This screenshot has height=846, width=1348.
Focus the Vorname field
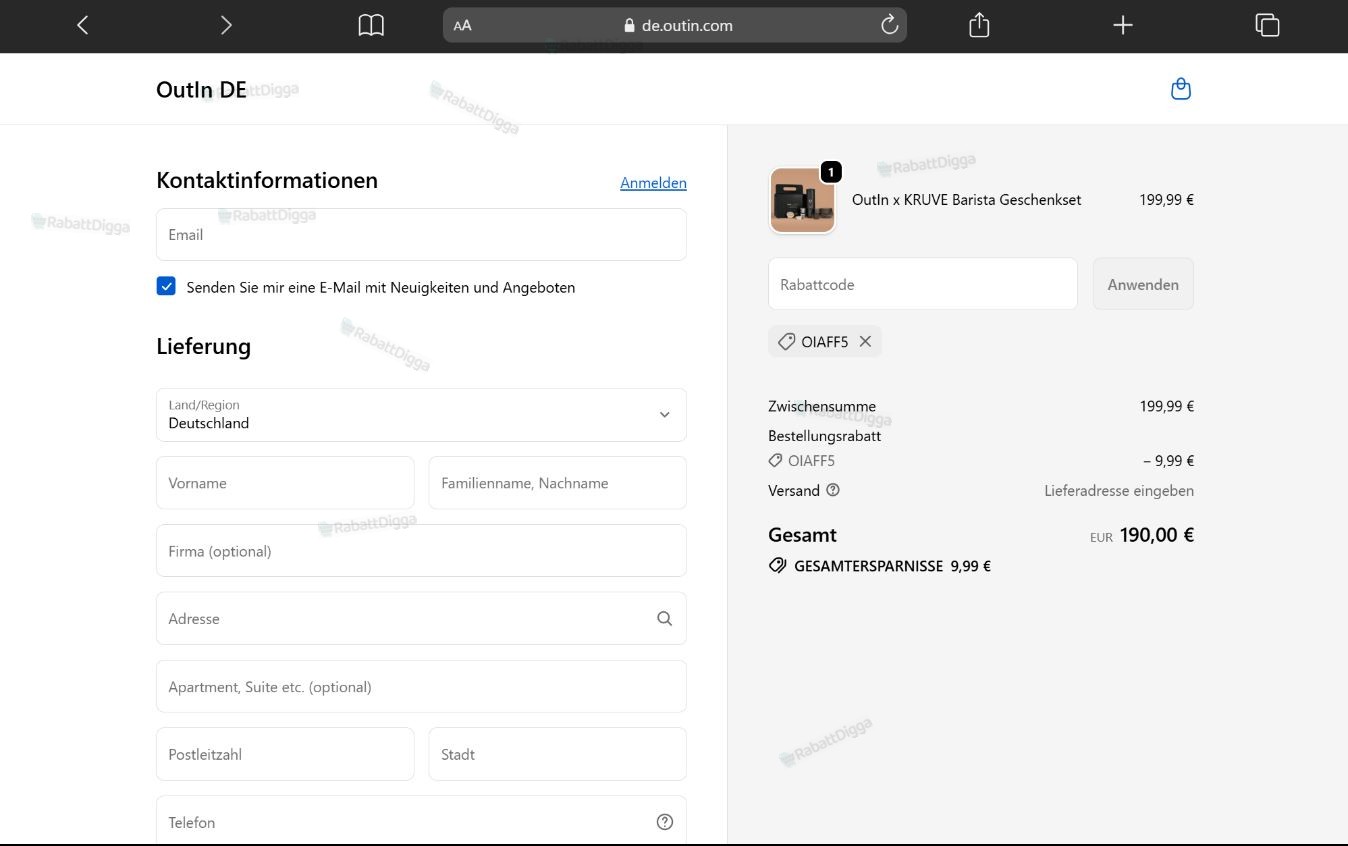point(285,483)
